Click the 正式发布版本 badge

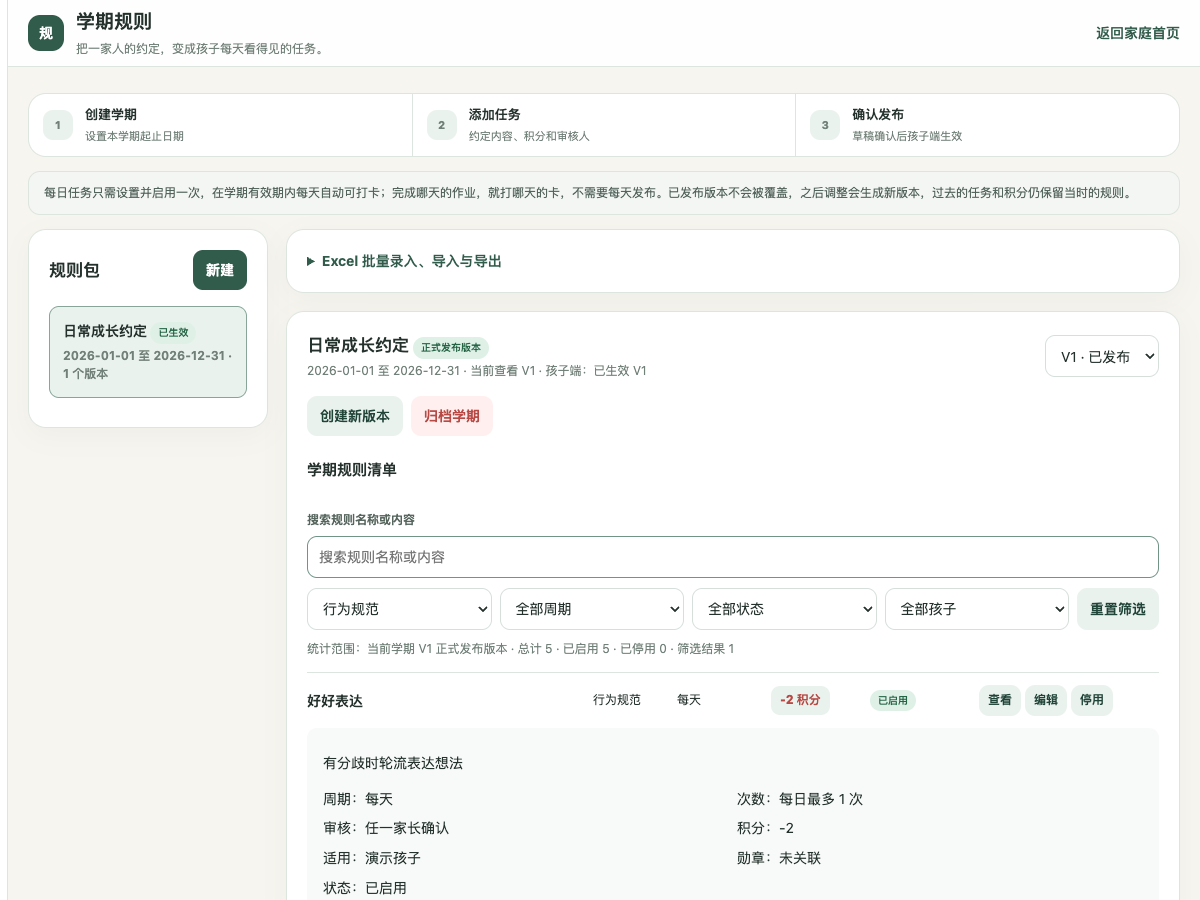click(451, 348)
